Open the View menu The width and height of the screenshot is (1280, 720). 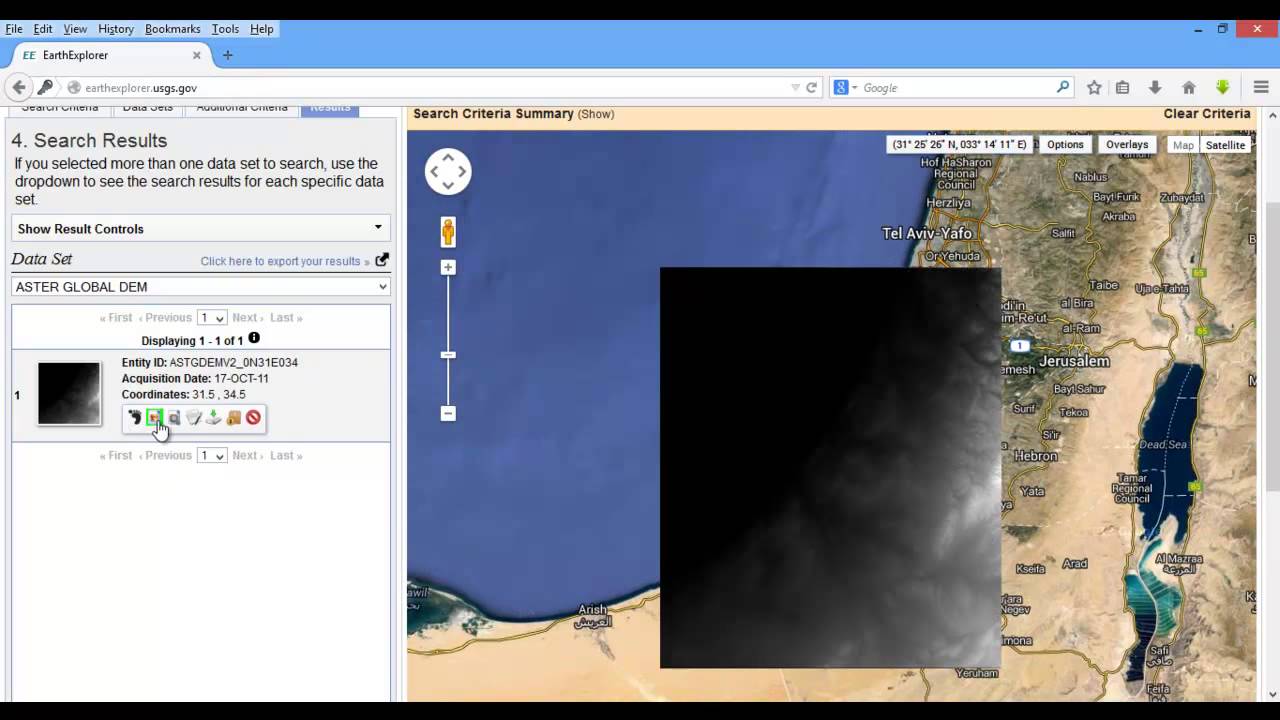click(75, 29)
